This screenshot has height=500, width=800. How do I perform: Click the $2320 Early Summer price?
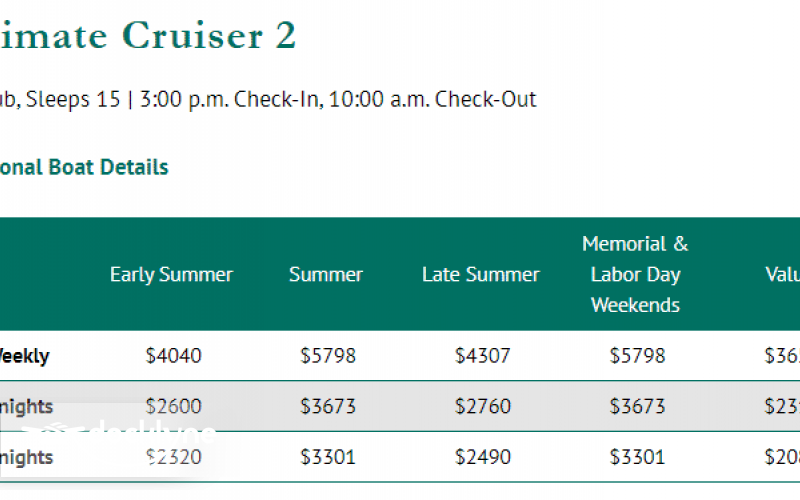pos(173,458)
